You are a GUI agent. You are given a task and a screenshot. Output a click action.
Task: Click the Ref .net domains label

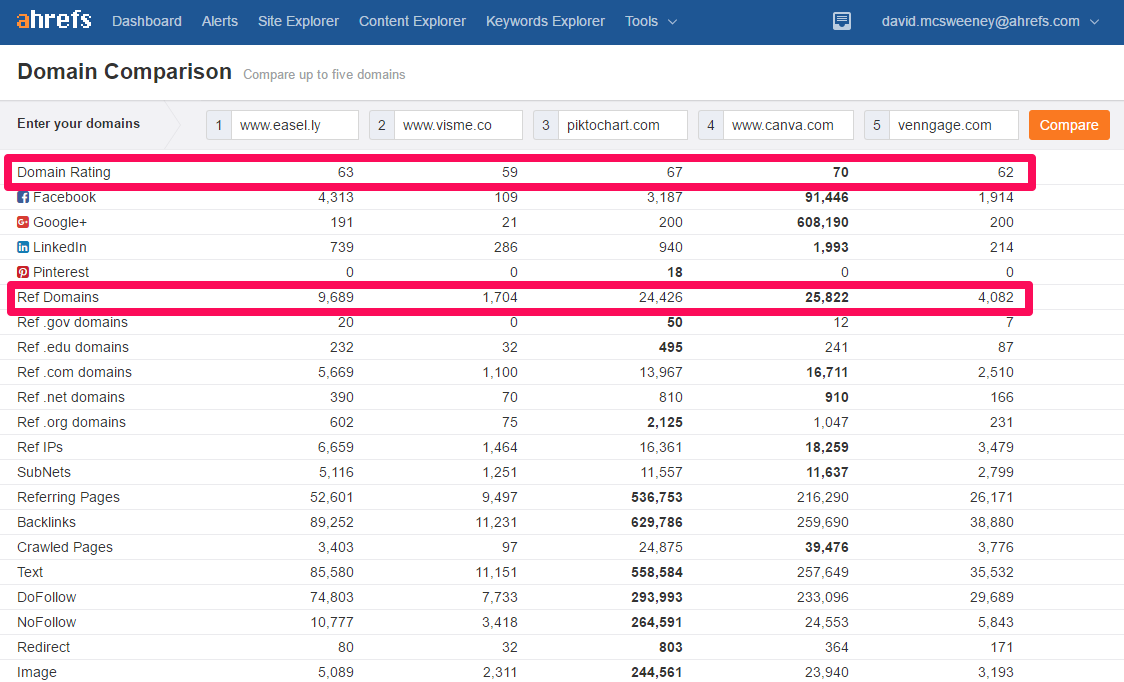71,397
